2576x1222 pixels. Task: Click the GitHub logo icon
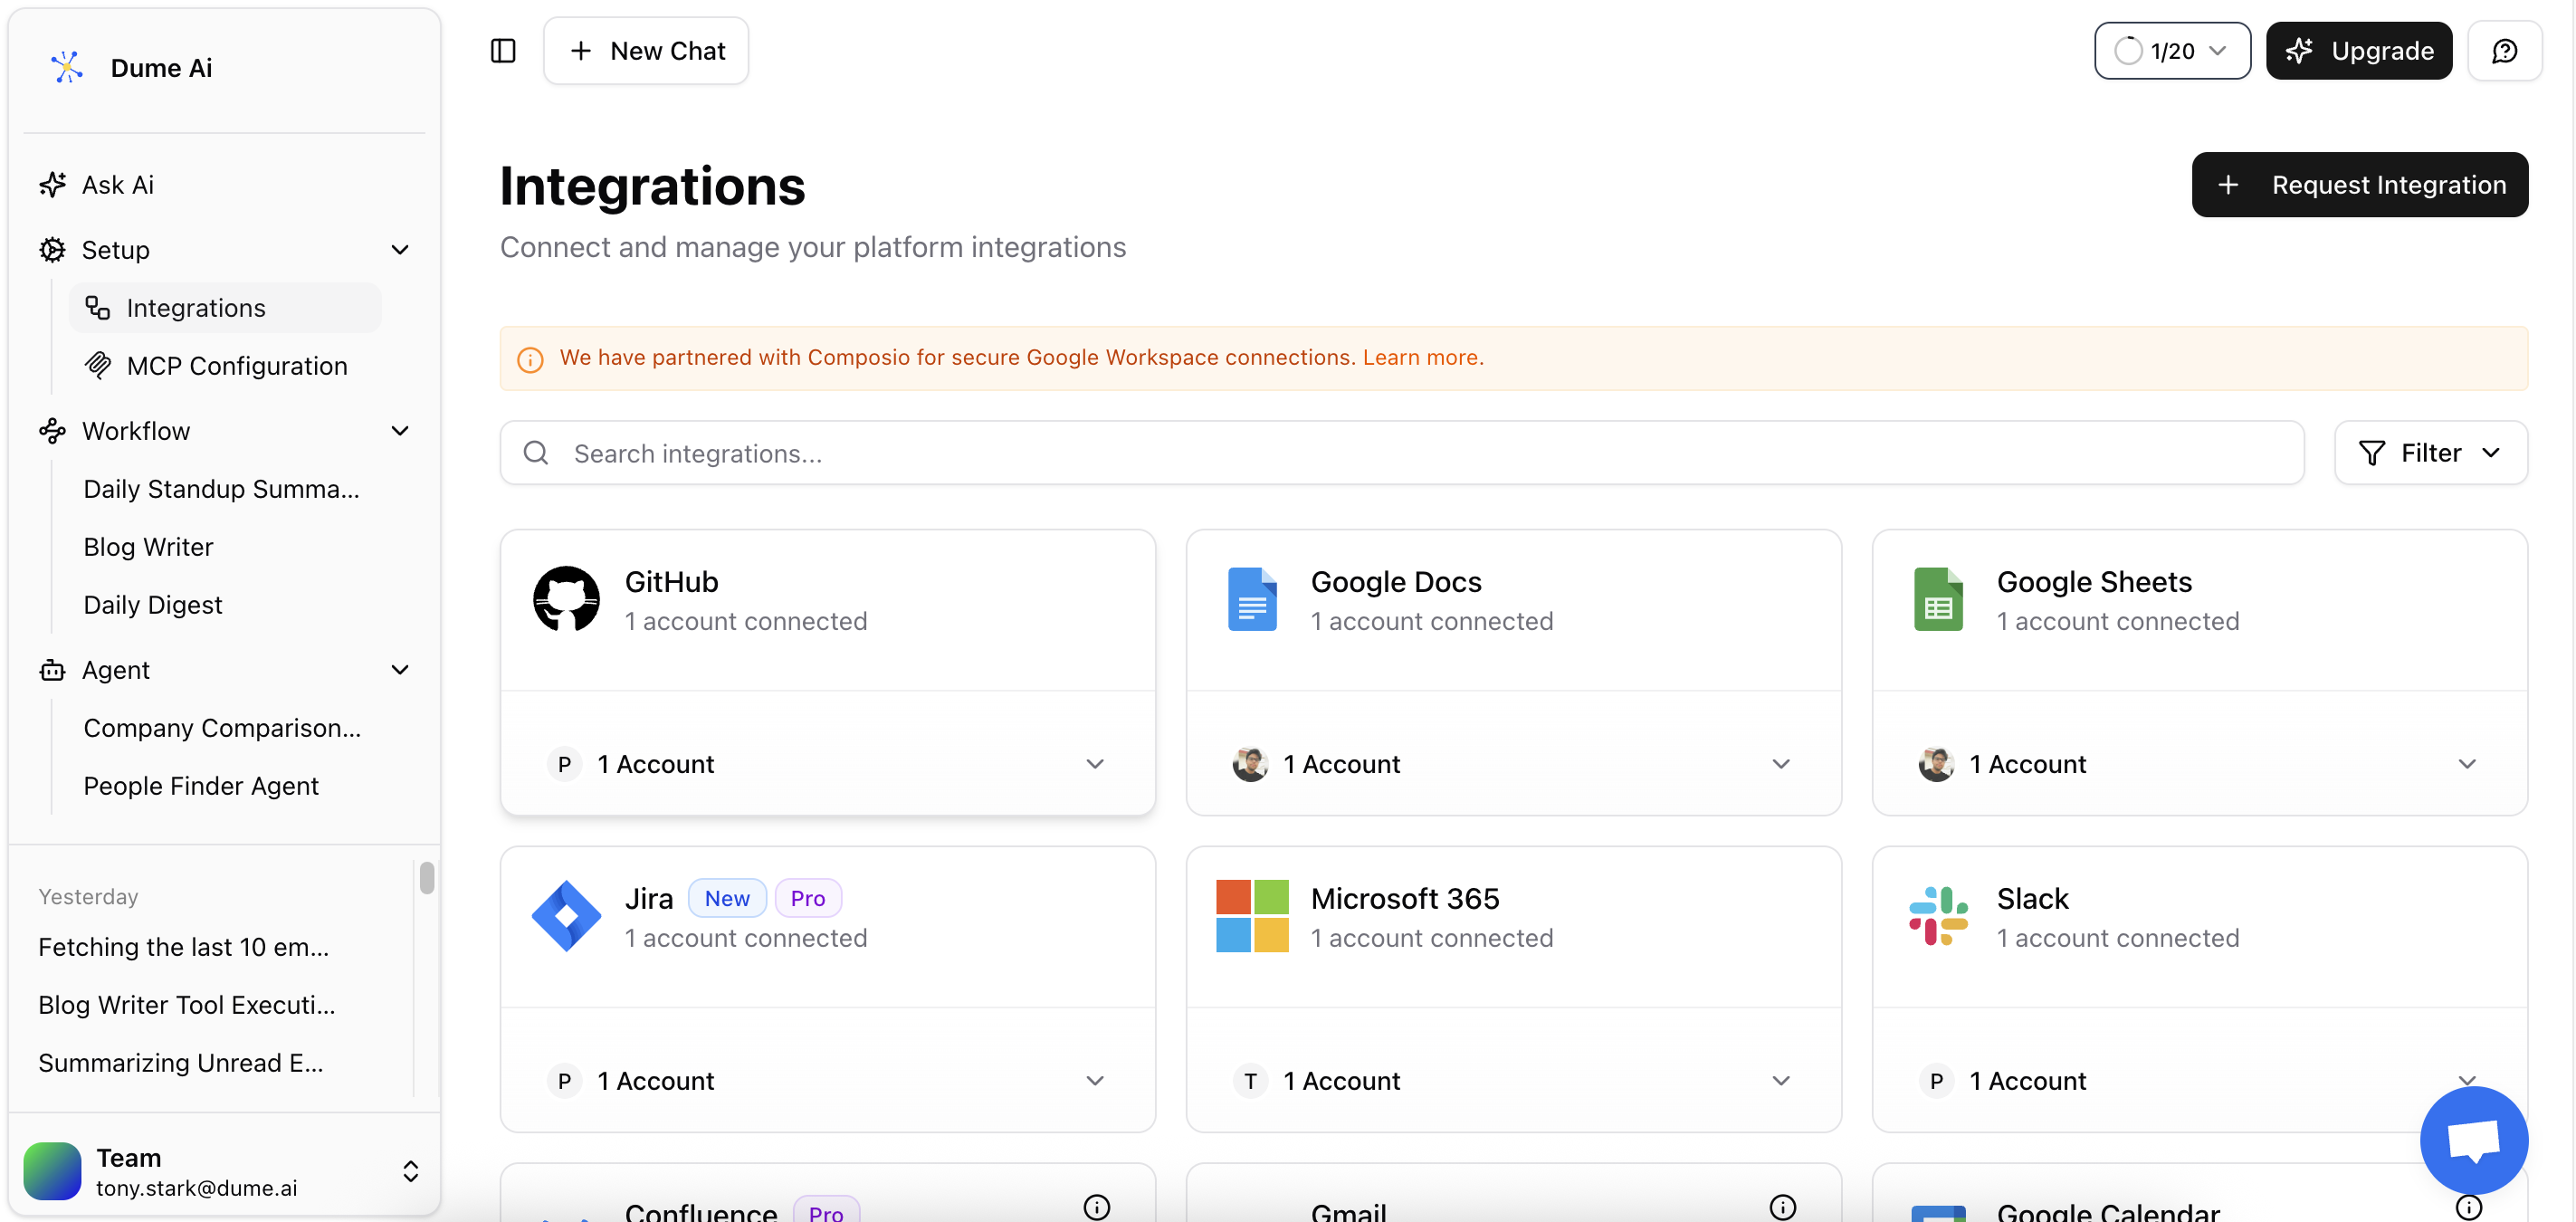[x=566, y=598]
